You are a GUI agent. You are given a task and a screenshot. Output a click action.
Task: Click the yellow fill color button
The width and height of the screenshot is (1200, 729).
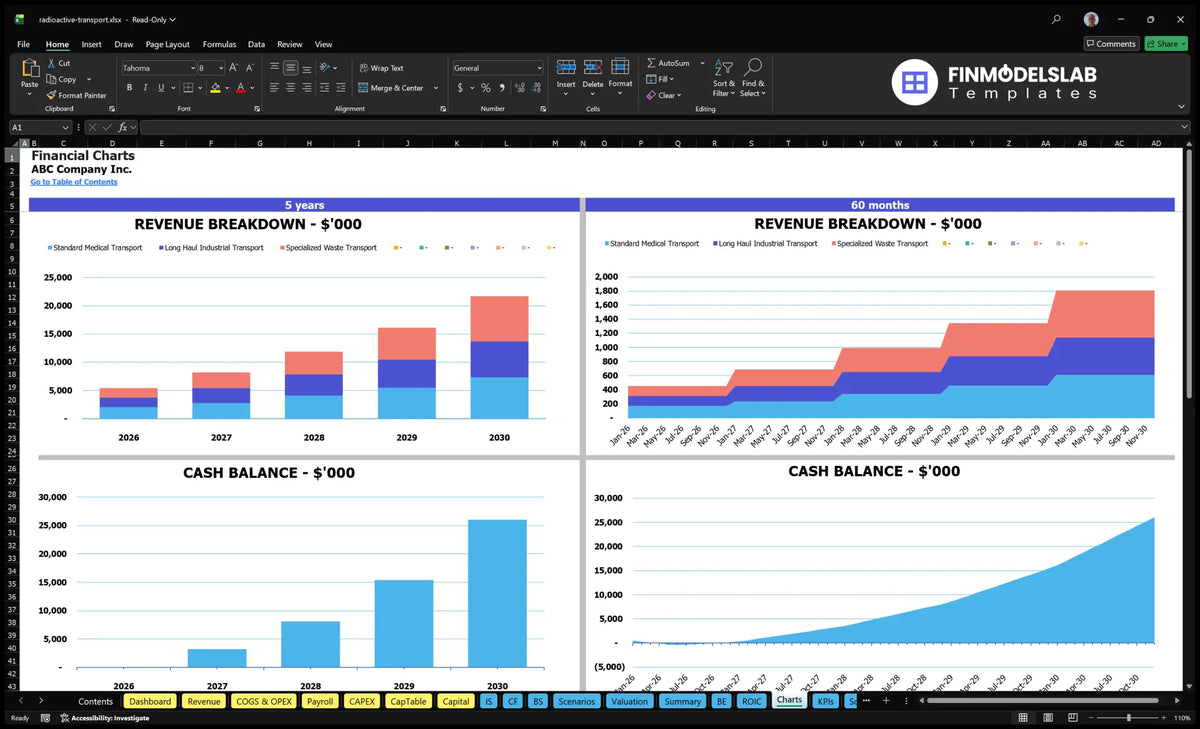[x=215, y=88]
